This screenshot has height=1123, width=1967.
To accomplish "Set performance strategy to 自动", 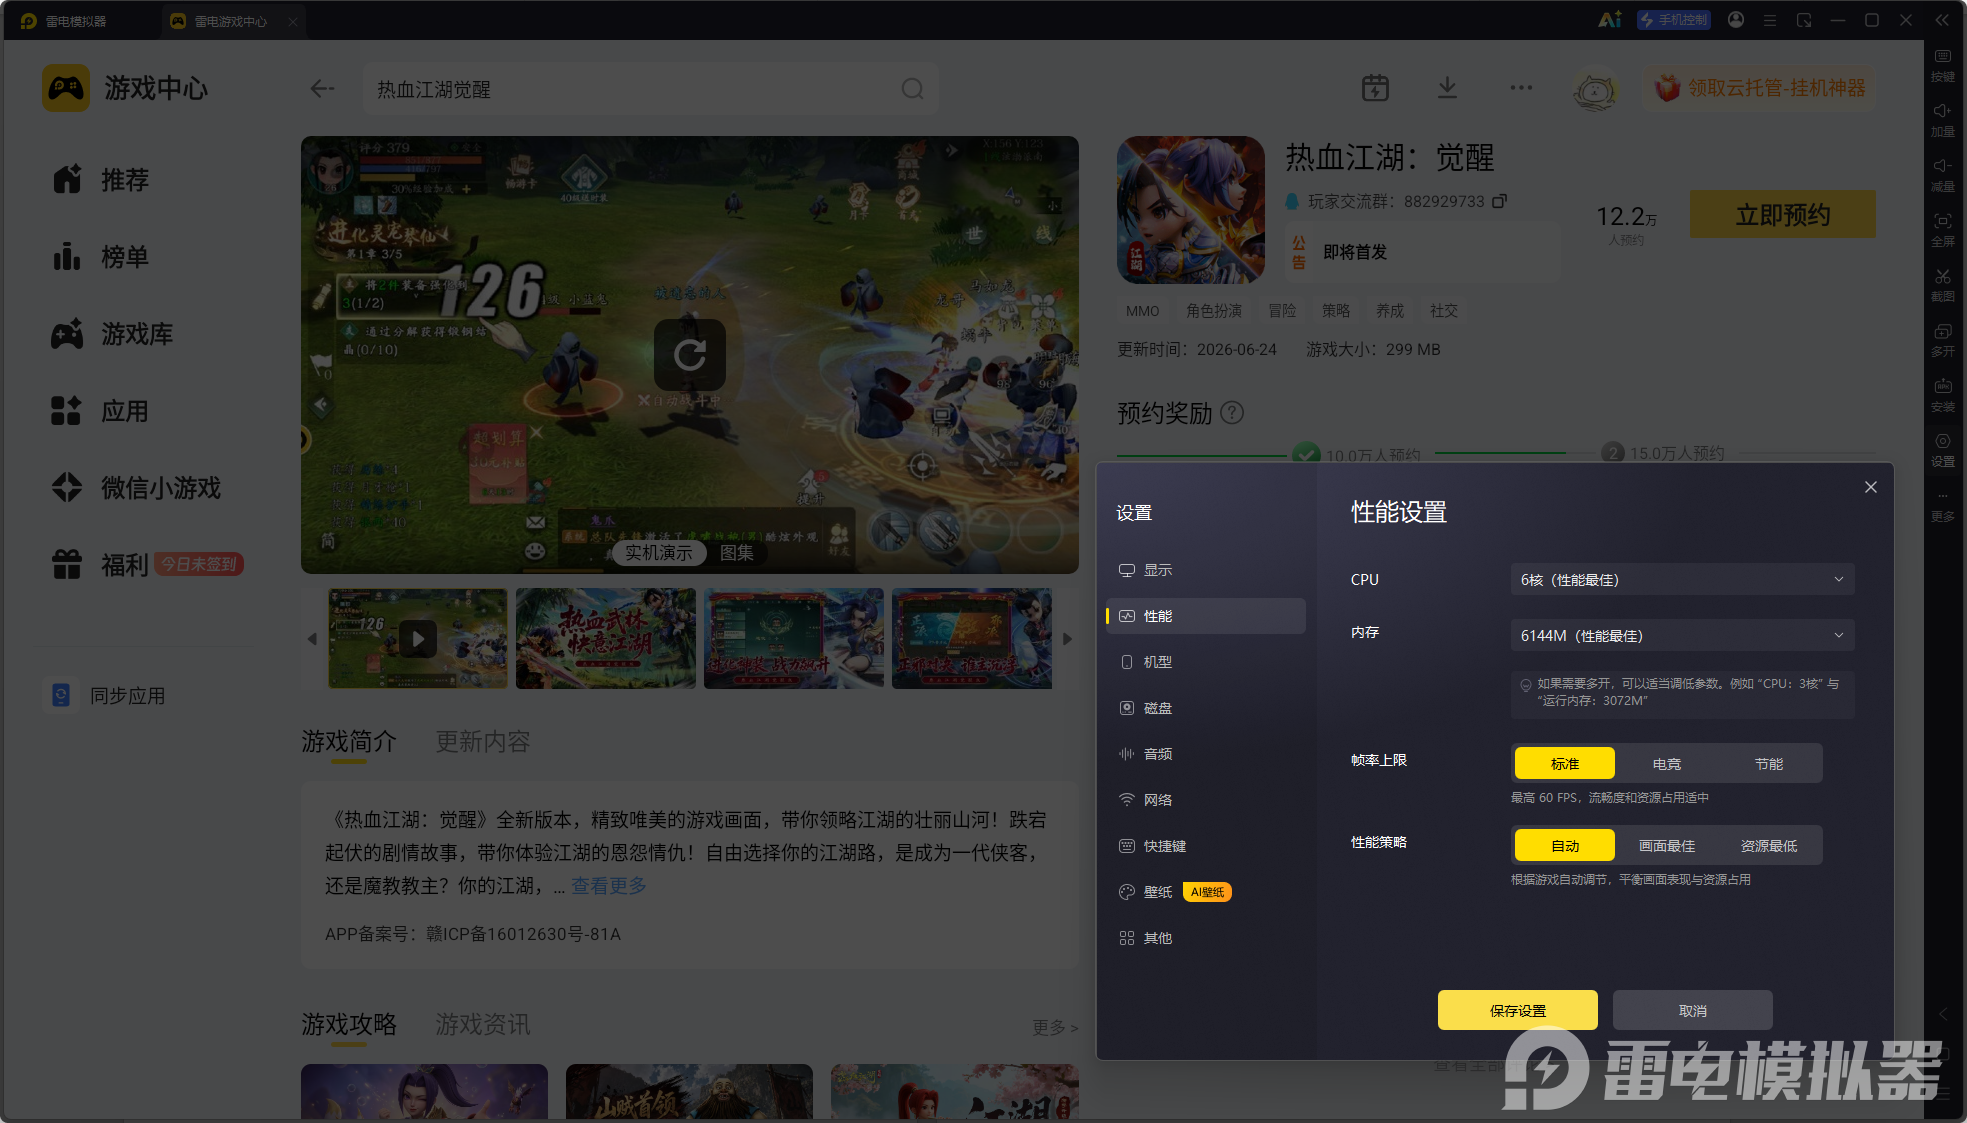I will 1565,845.
